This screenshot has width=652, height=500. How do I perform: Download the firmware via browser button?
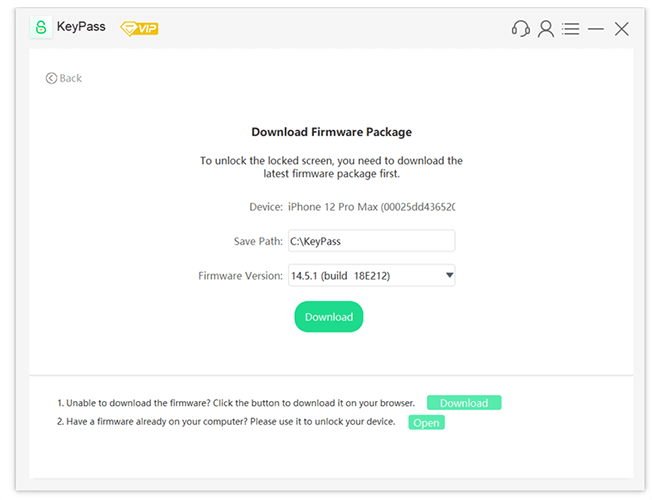(464, 403)
